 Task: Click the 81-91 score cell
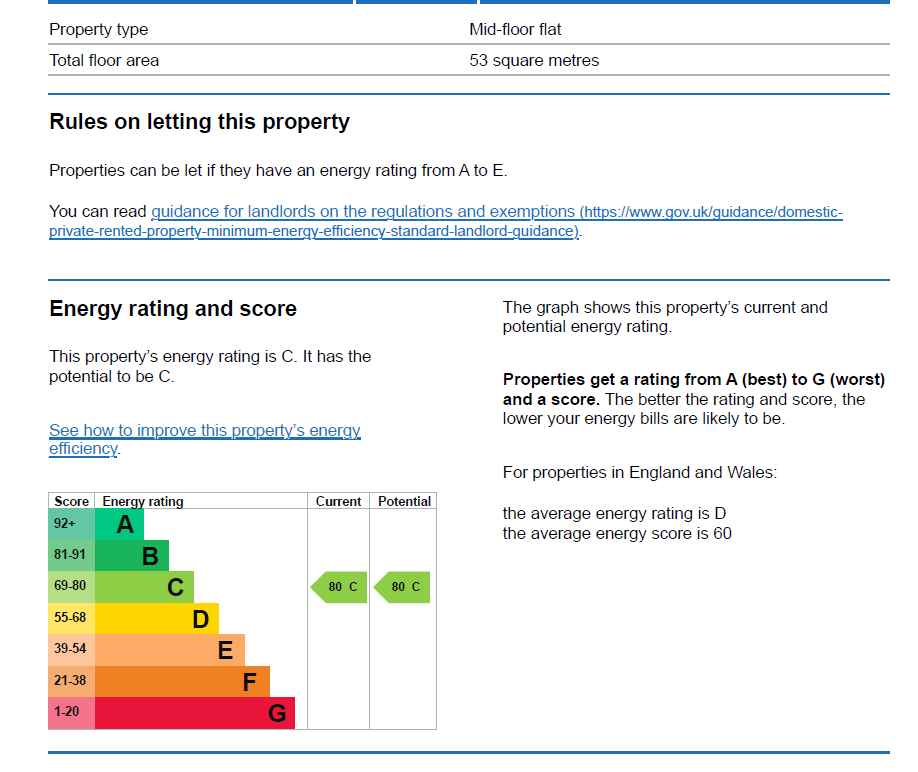click(71, 555)
